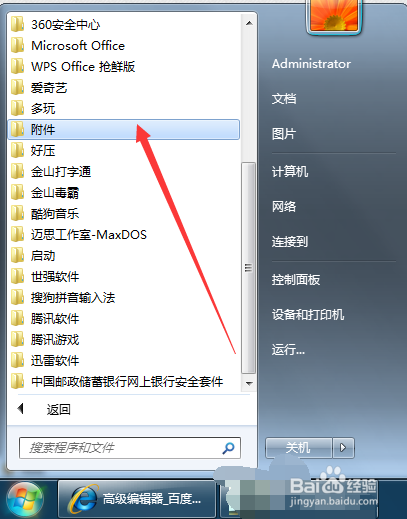
Task: Click the Windows Start orb
Action: click(x=25, y=500)
